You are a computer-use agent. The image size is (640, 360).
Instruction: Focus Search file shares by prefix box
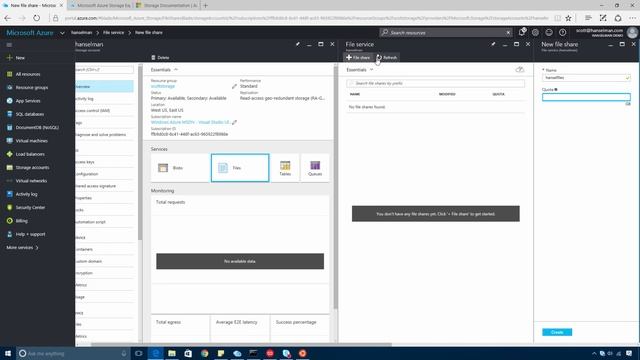[x=436, y=83]
